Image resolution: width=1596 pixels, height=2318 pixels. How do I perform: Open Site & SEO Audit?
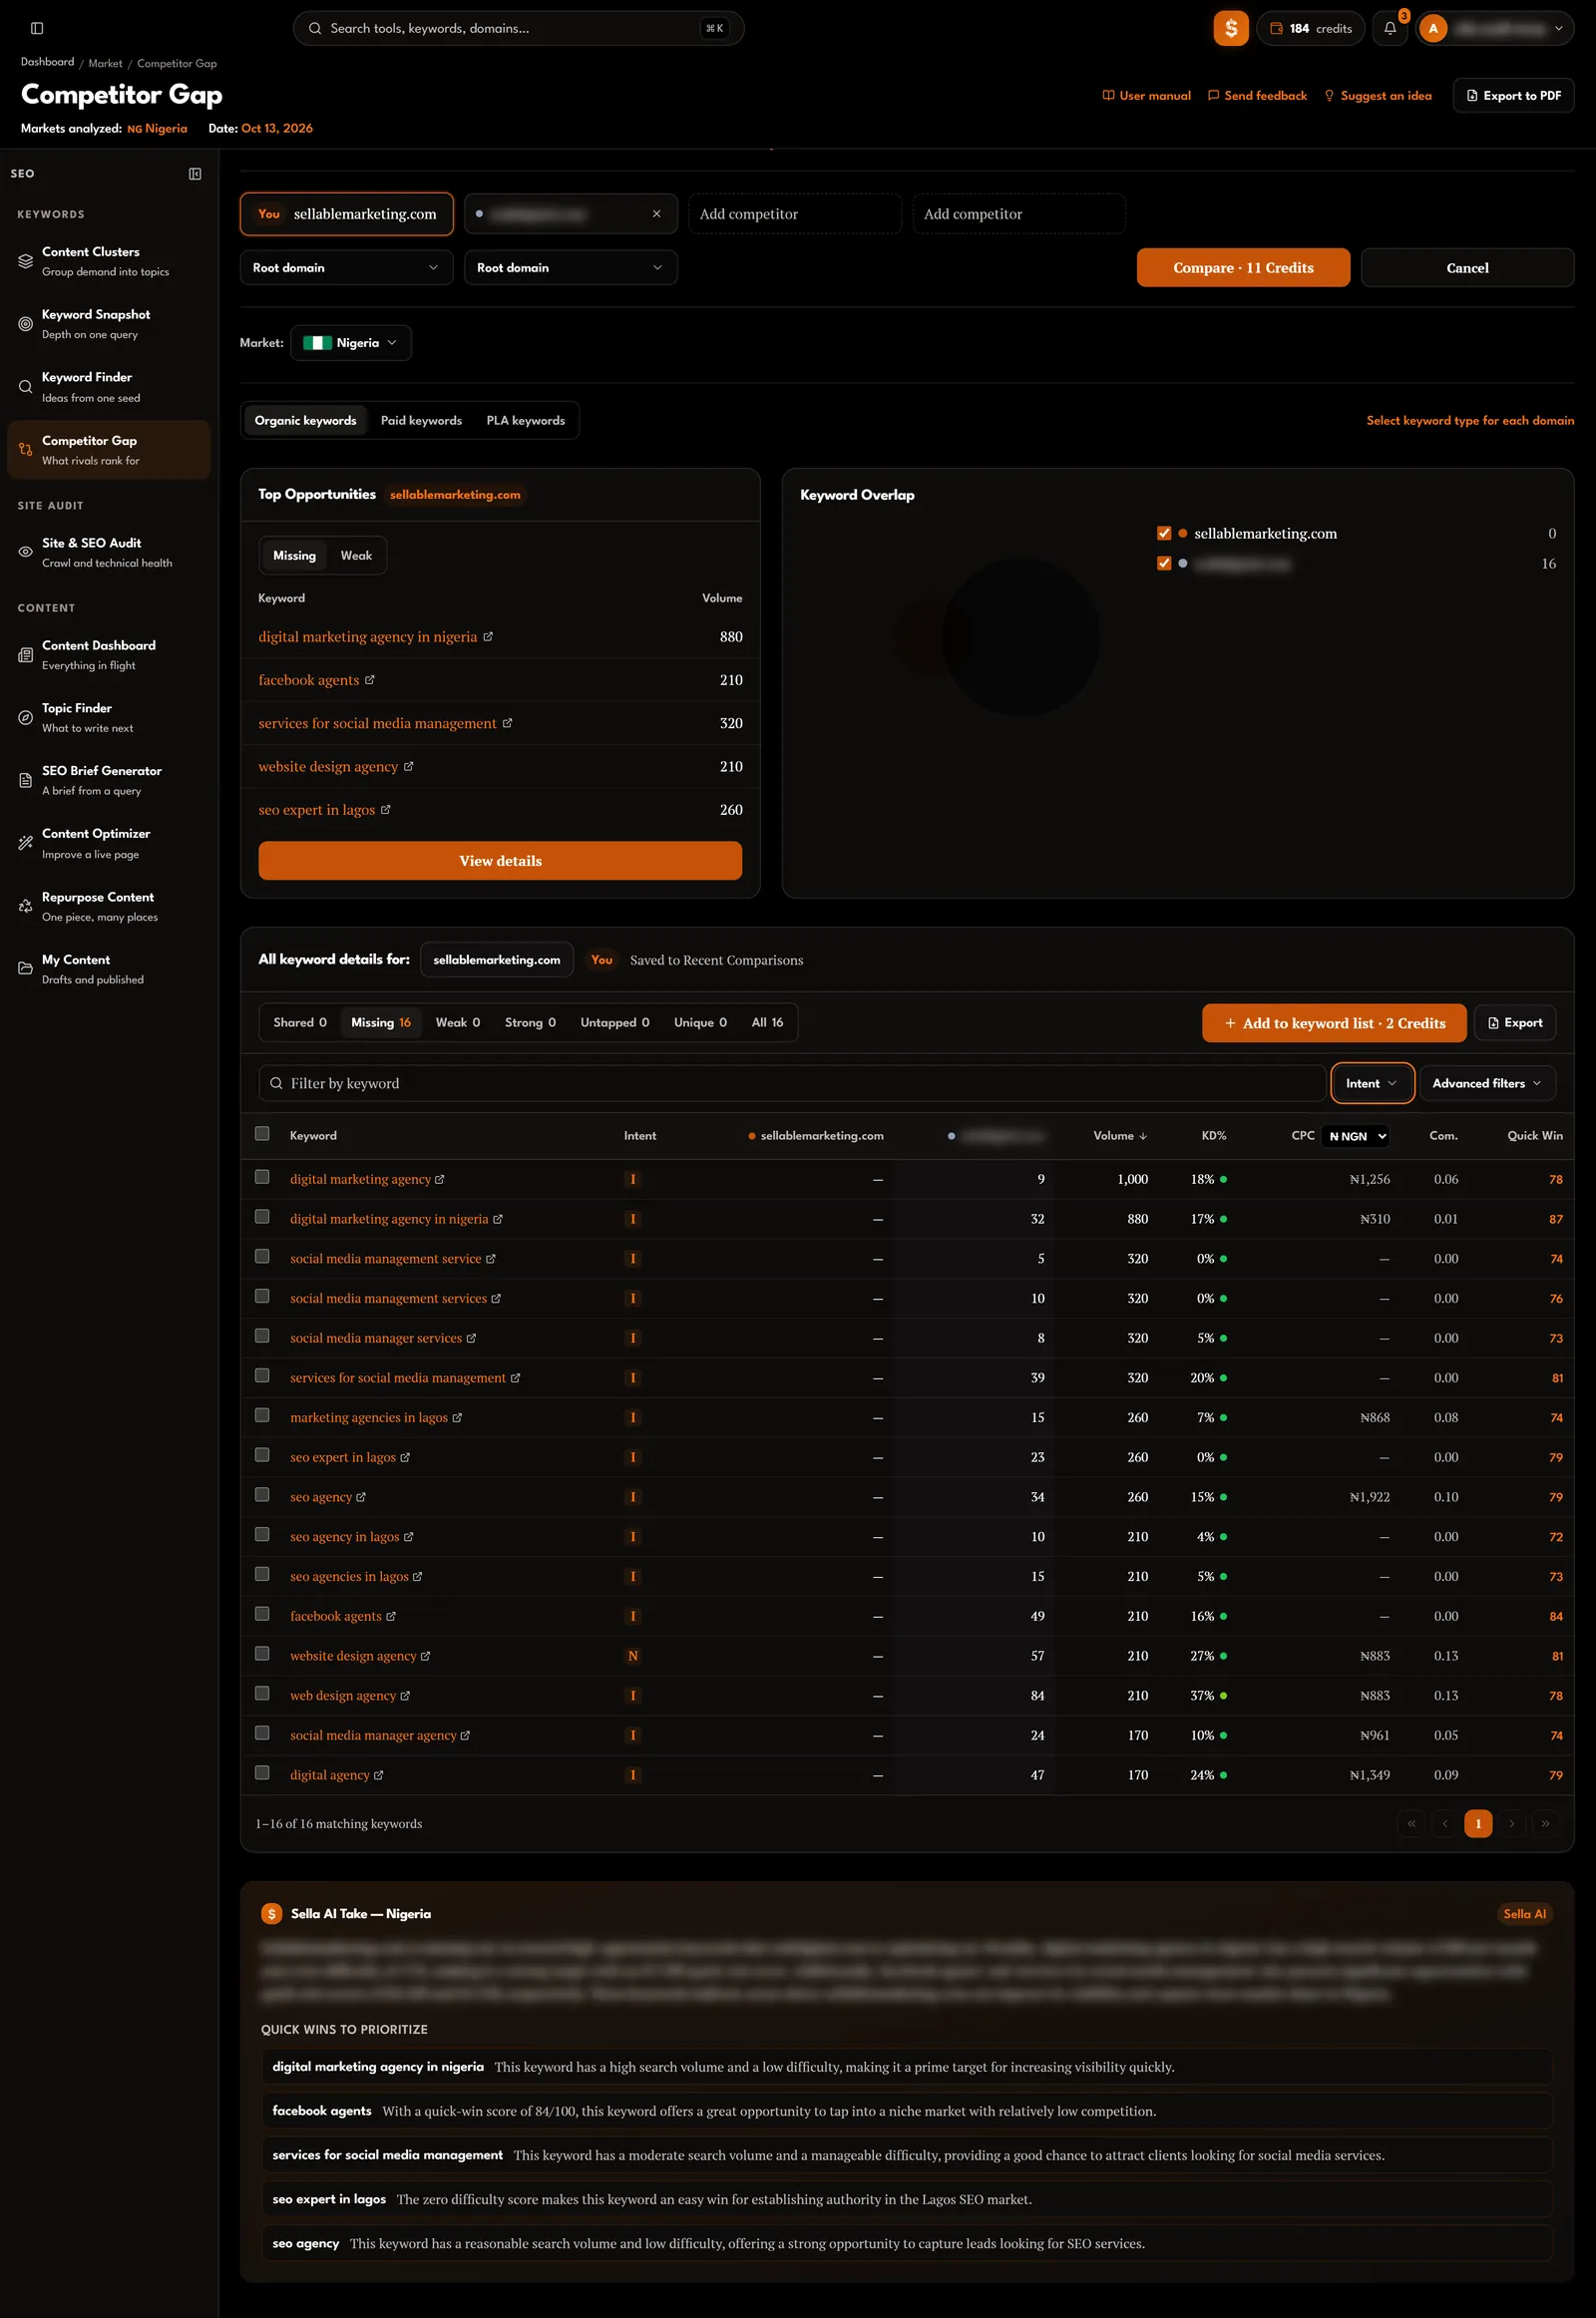click(109, 552)
